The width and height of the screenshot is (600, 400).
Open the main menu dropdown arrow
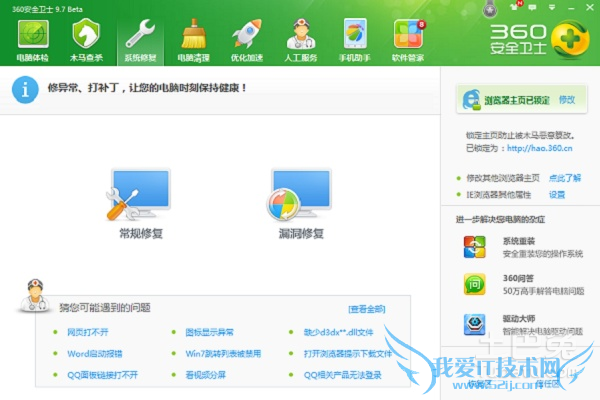[552, 7]
